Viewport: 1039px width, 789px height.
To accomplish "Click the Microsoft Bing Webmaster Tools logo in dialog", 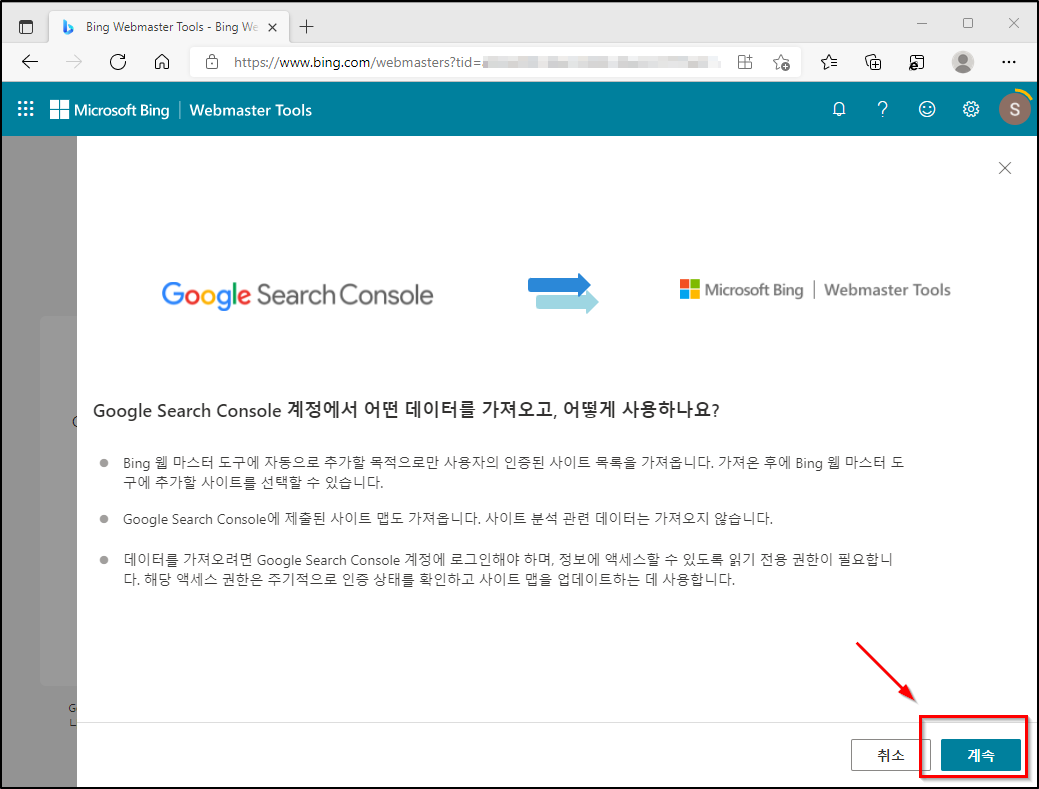I will pyautogui.click(x=815, y=289).
